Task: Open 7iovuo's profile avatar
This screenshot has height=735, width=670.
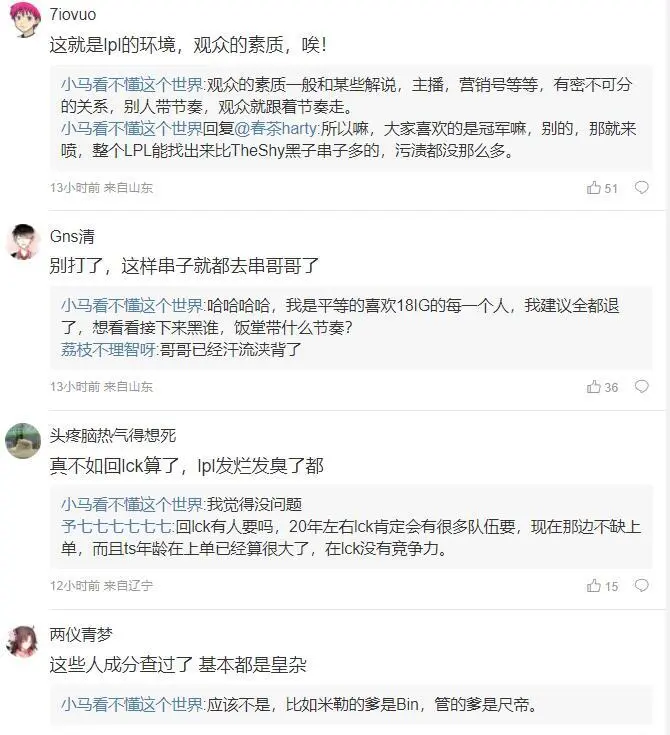Action: pyautogui.click(x=23, y=20)
